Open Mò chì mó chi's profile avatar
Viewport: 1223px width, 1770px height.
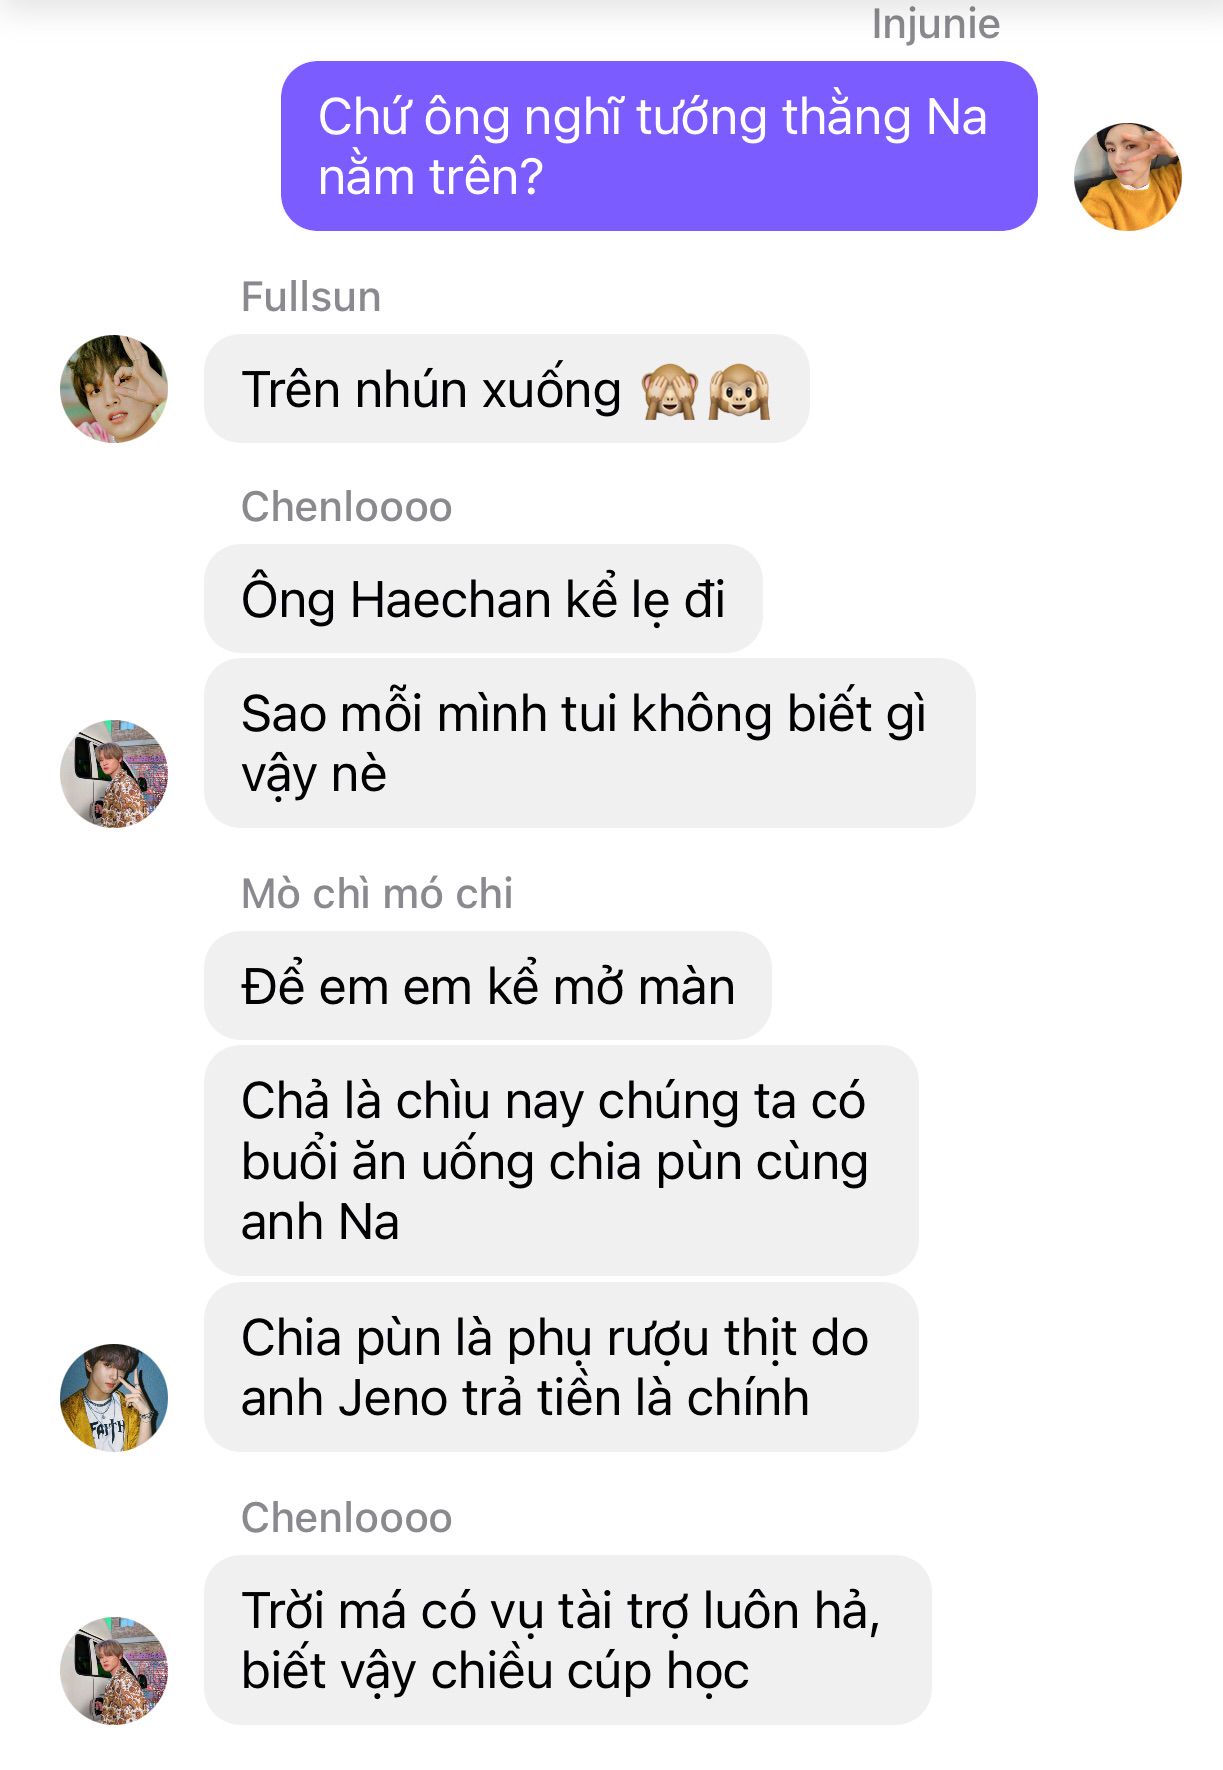[x=114, y=1398]
